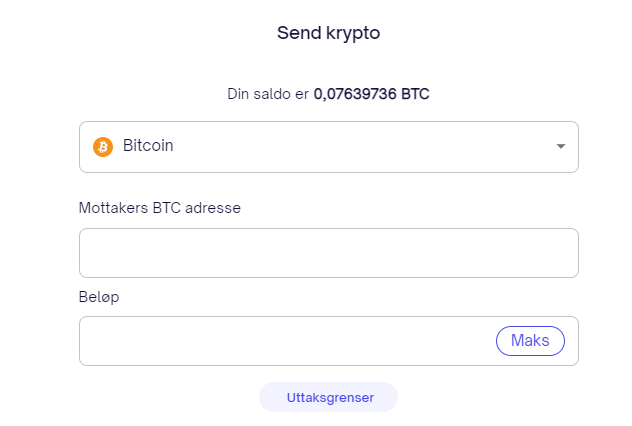
Task: Click the 0,07639736 BTC balance amount
Action: [x=372, y=95]
